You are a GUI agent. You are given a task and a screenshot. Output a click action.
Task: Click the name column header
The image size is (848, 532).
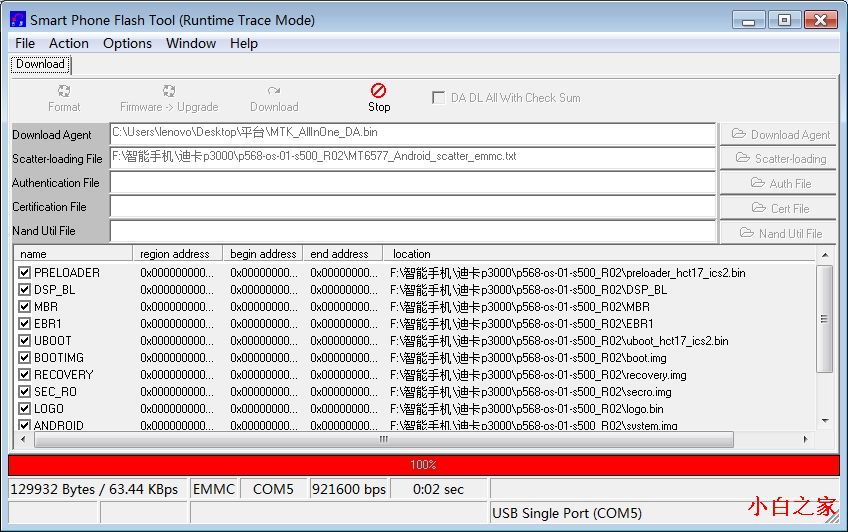pyautogui.click(x=73, y=254)
